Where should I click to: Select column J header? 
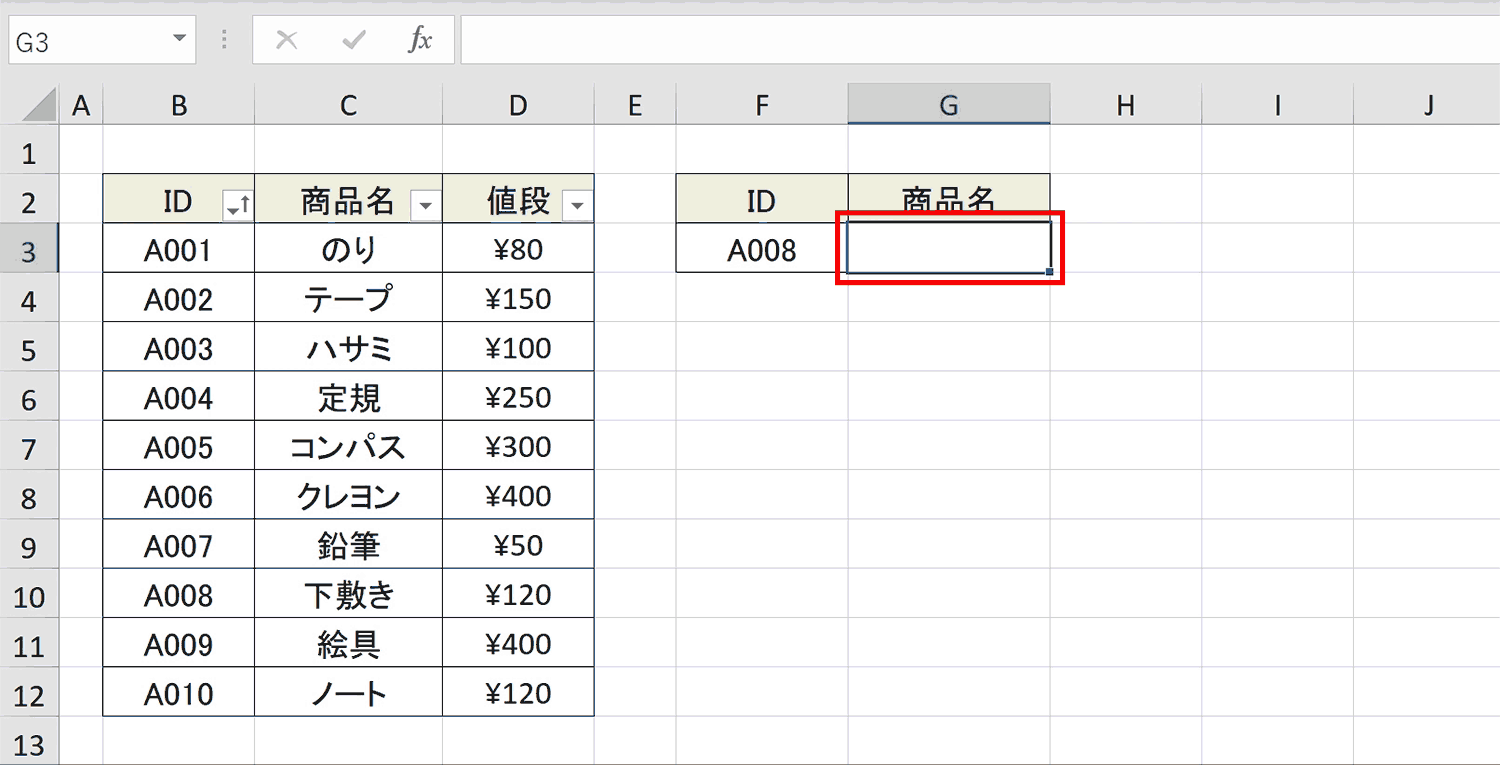pyautogui.click(x=1427, y=104)
